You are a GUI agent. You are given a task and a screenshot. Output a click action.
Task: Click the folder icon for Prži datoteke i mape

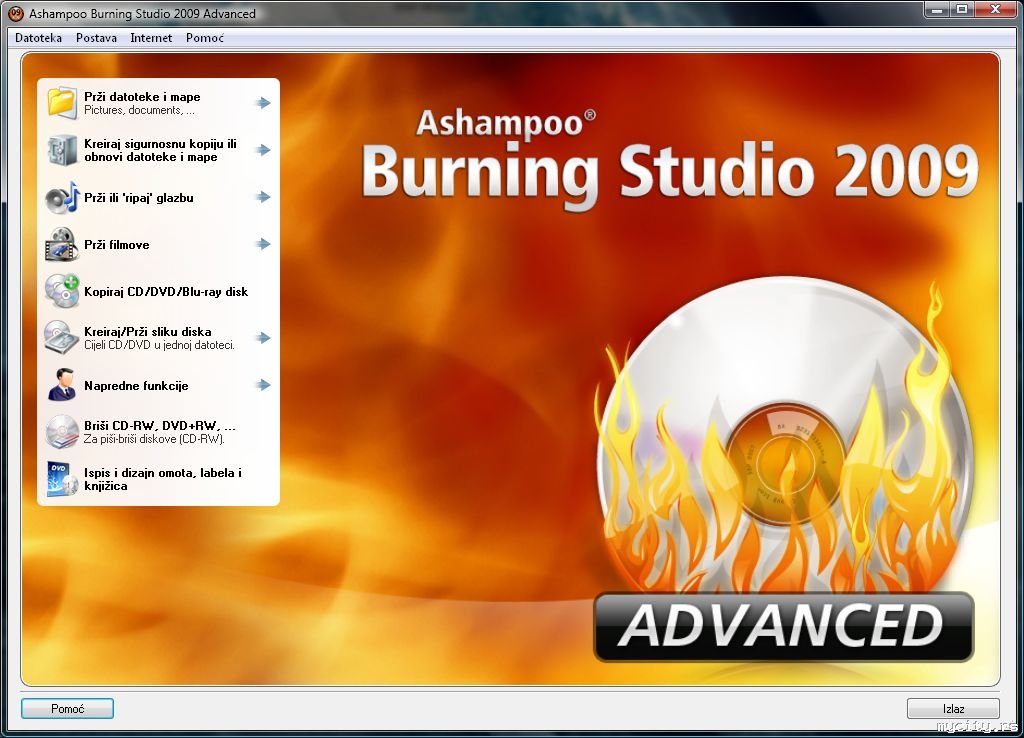click(x=62, y=103)
